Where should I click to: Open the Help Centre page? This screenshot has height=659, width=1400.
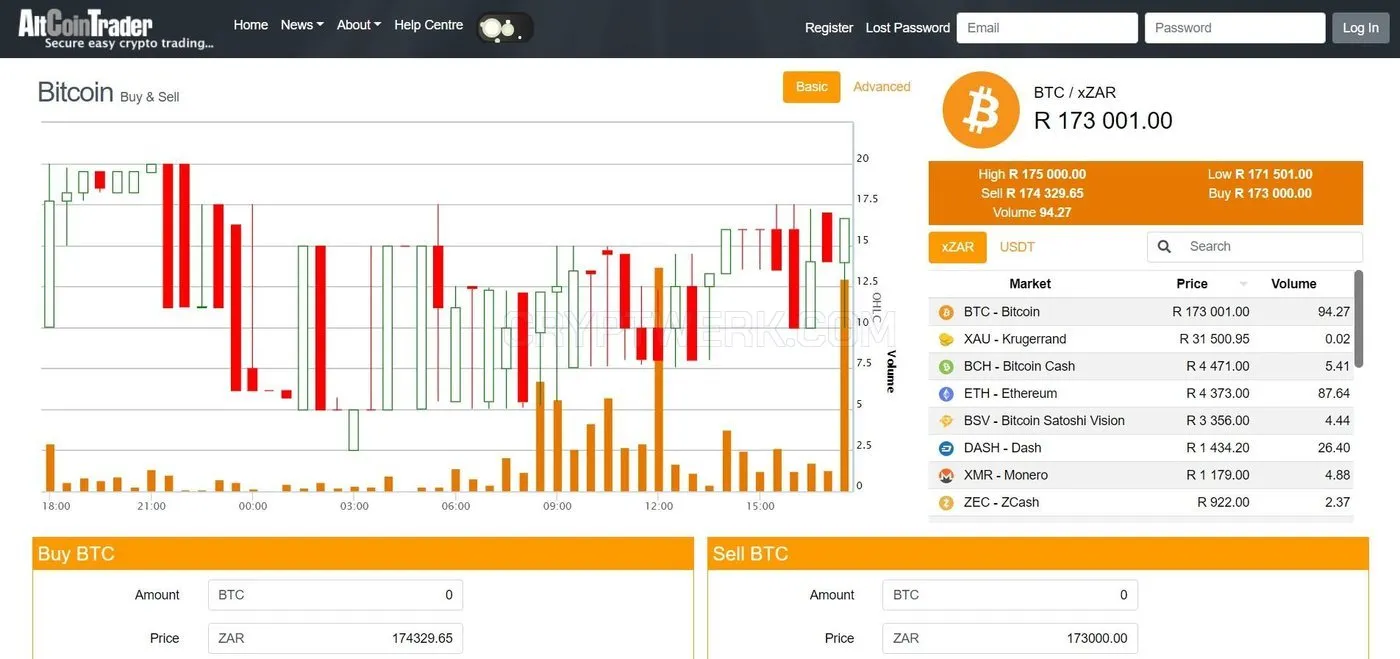tap(429, 25)
